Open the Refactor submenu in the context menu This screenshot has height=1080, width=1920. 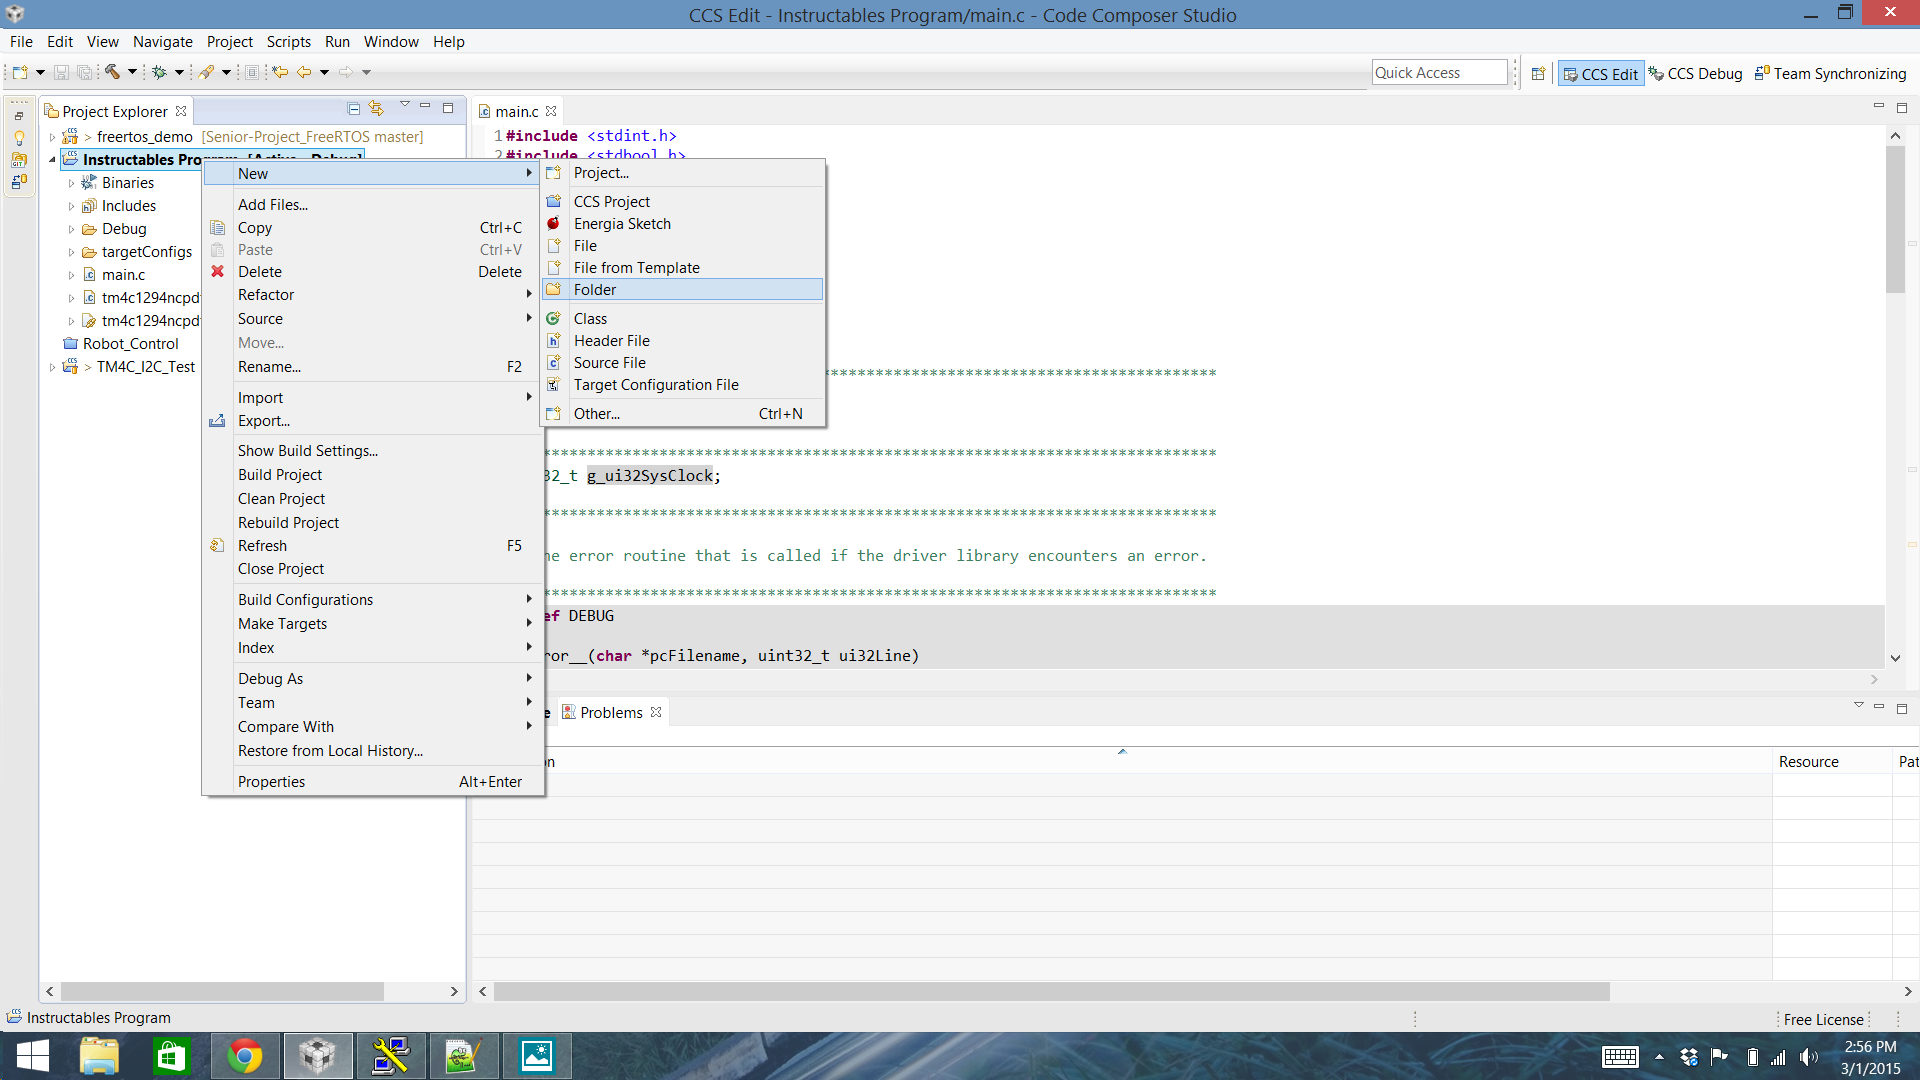(266, 294)
